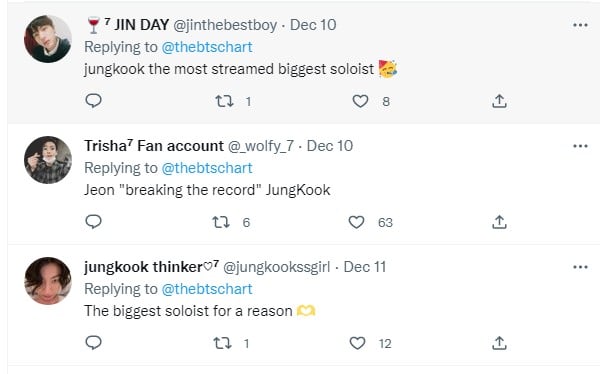Open more options on JIN DAY tweet
Screen dimensions: 600x374
pyautogui.click(x=580, y=25)
